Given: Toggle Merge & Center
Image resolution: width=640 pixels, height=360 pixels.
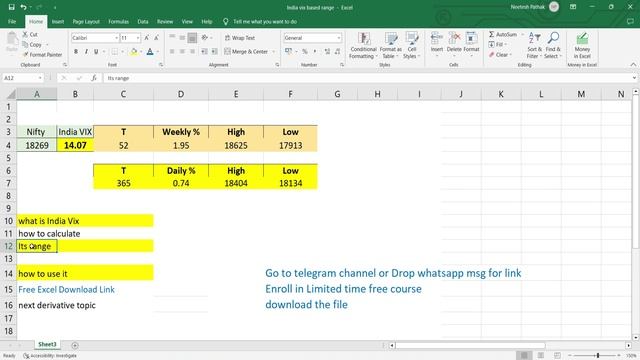Looking at the screenshot, I should [247, 51].
